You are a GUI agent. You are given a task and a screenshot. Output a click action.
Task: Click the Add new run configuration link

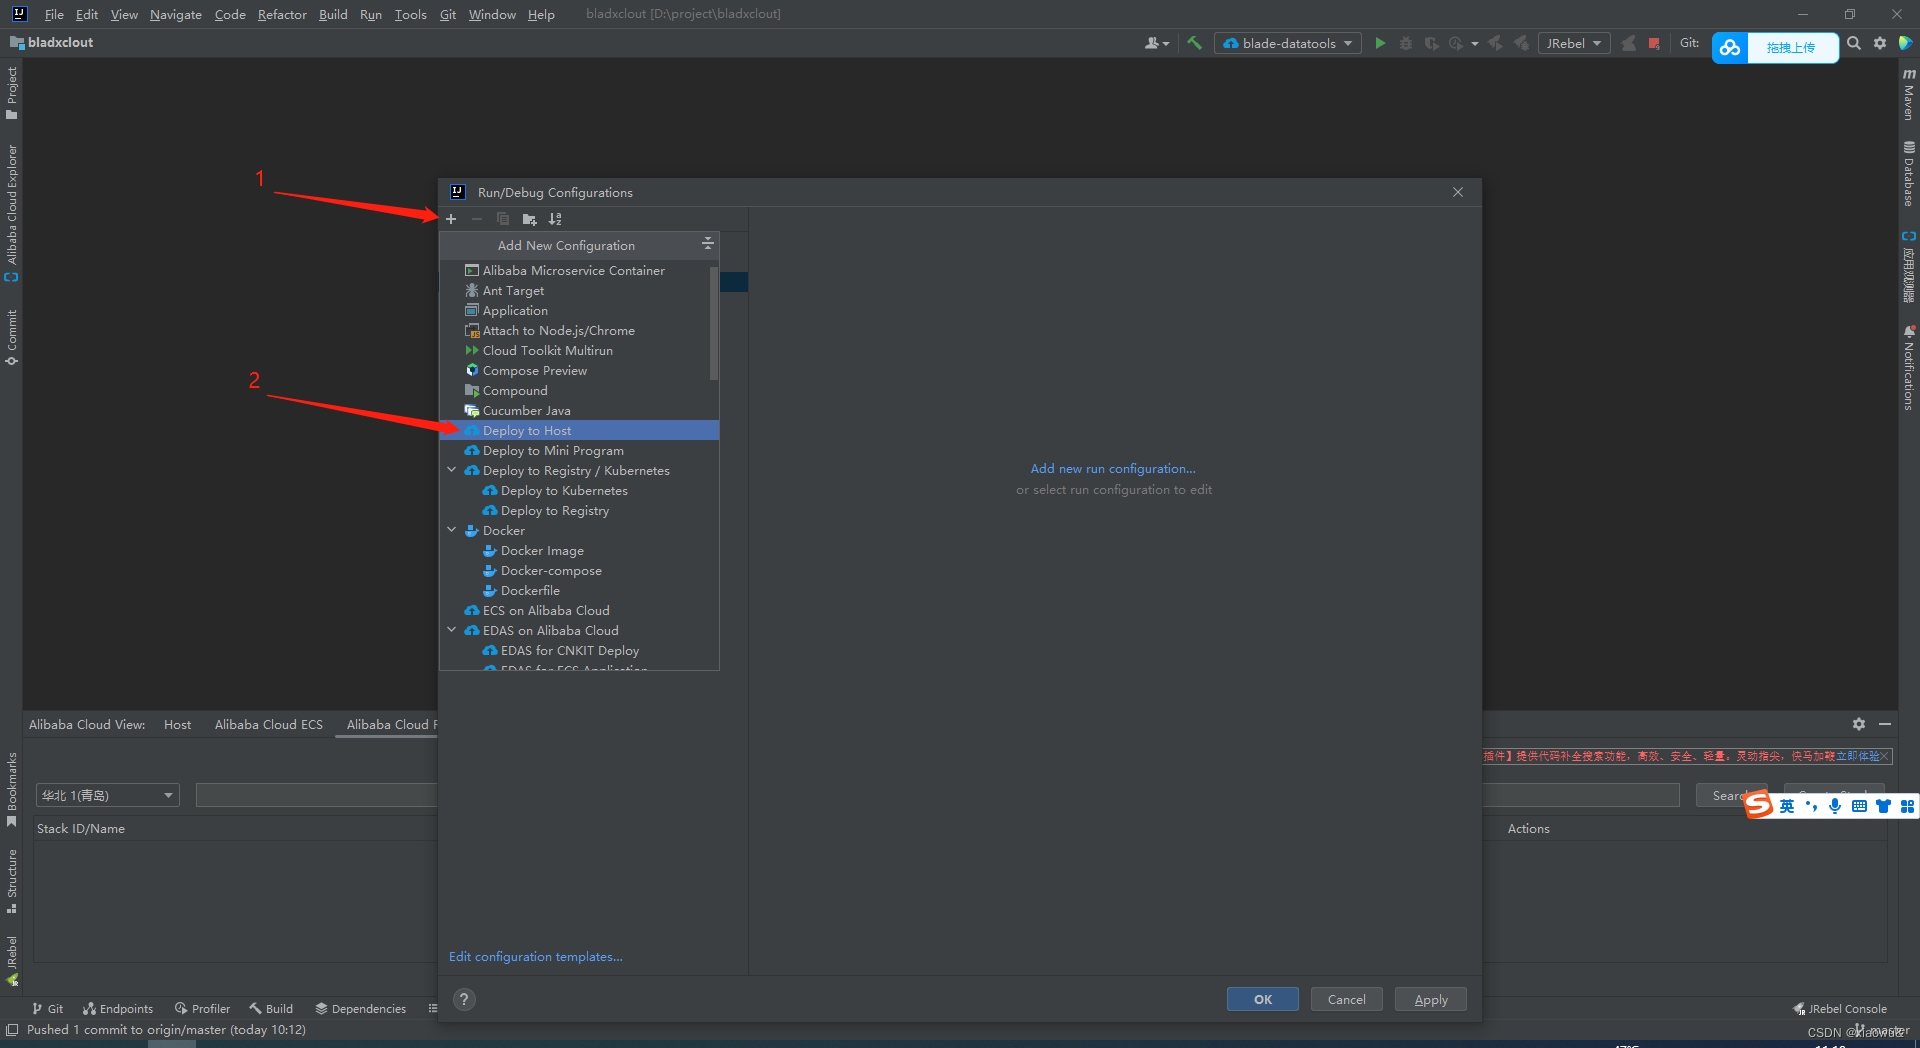click(x=1113, y=468)
